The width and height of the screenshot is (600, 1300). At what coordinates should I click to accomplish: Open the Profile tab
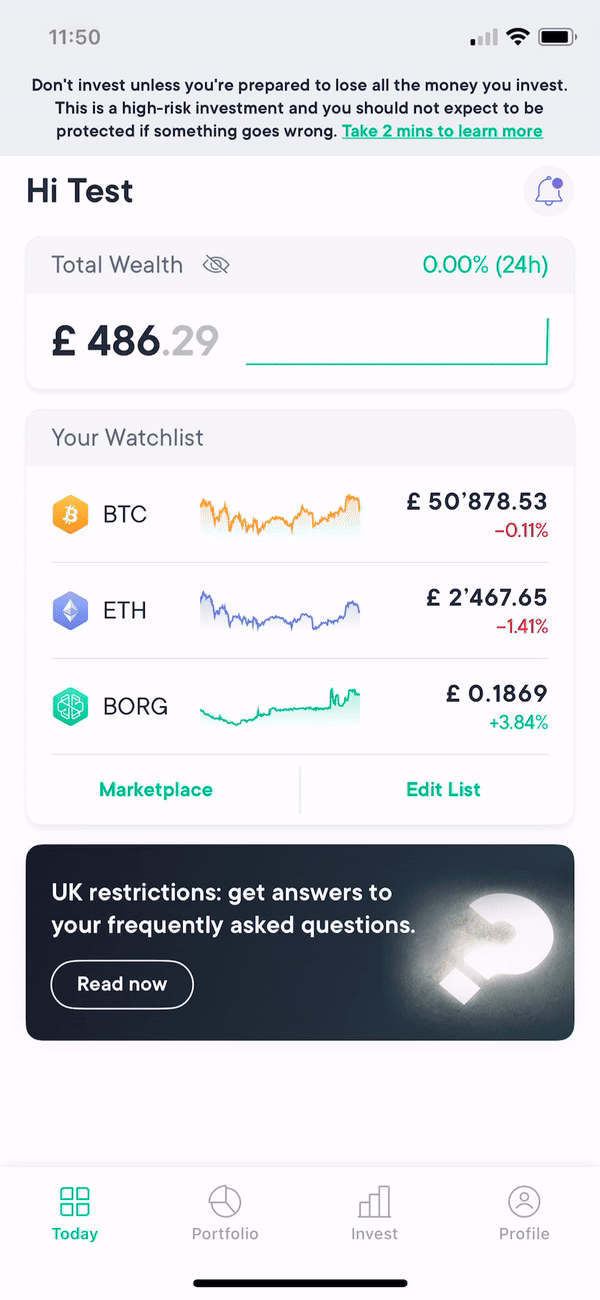click(x=524, y=1214)
